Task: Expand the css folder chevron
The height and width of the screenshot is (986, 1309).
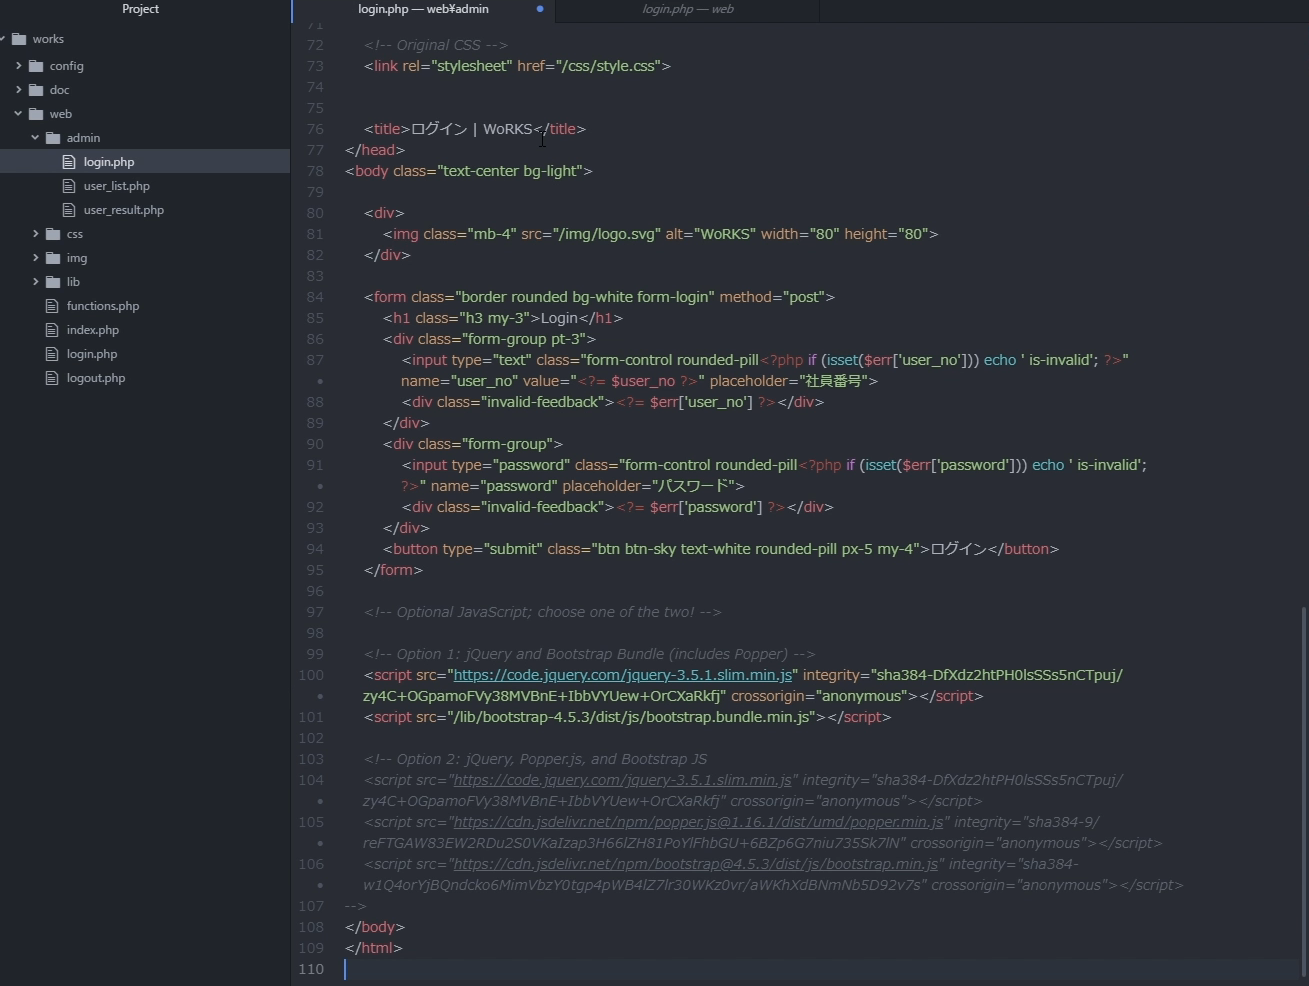Action: click(35, 234)
